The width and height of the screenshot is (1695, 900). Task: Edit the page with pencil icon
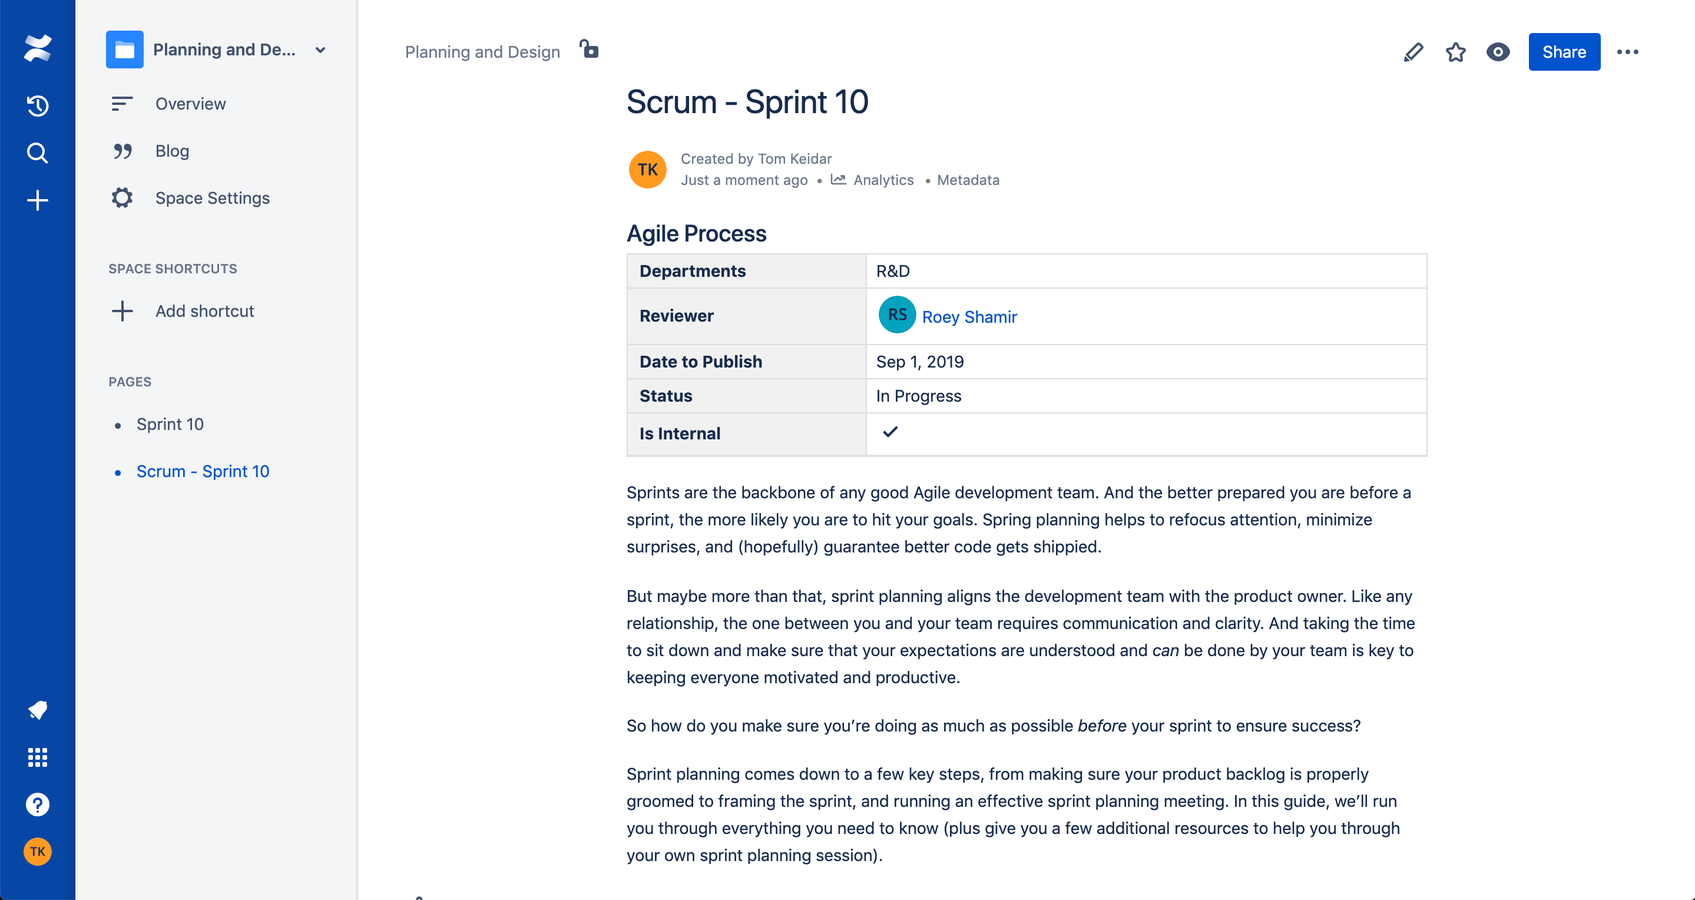pyautogui.click(x=1413, y=52)
